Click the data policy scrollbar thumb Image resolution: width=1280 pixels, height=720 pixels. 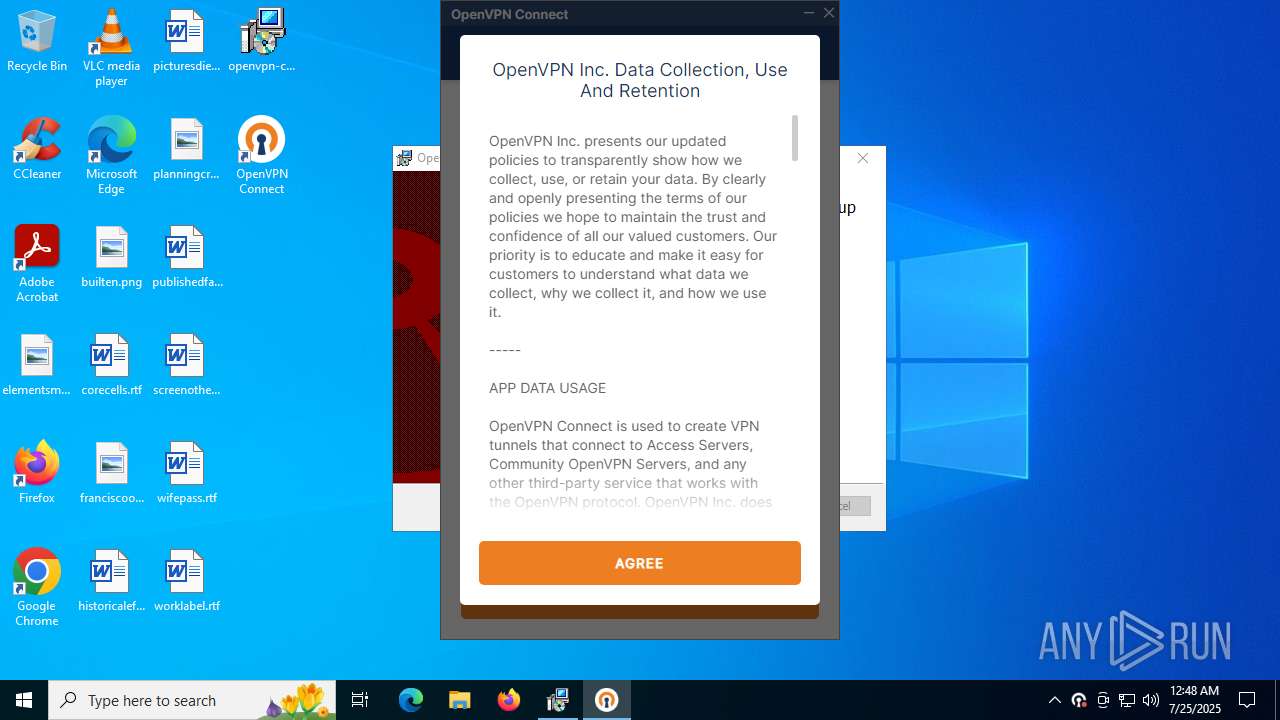[795, 138]
